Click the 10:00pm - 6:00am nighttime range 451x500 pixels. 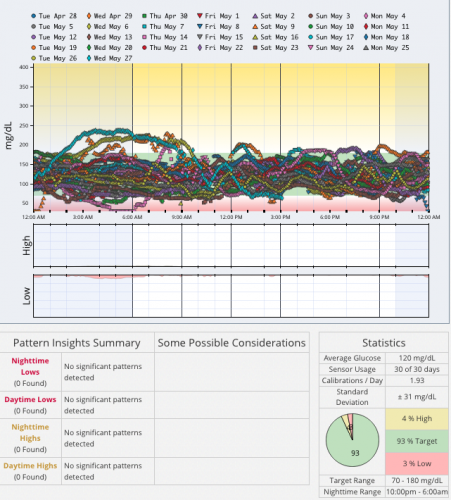[x=417, y=492]
